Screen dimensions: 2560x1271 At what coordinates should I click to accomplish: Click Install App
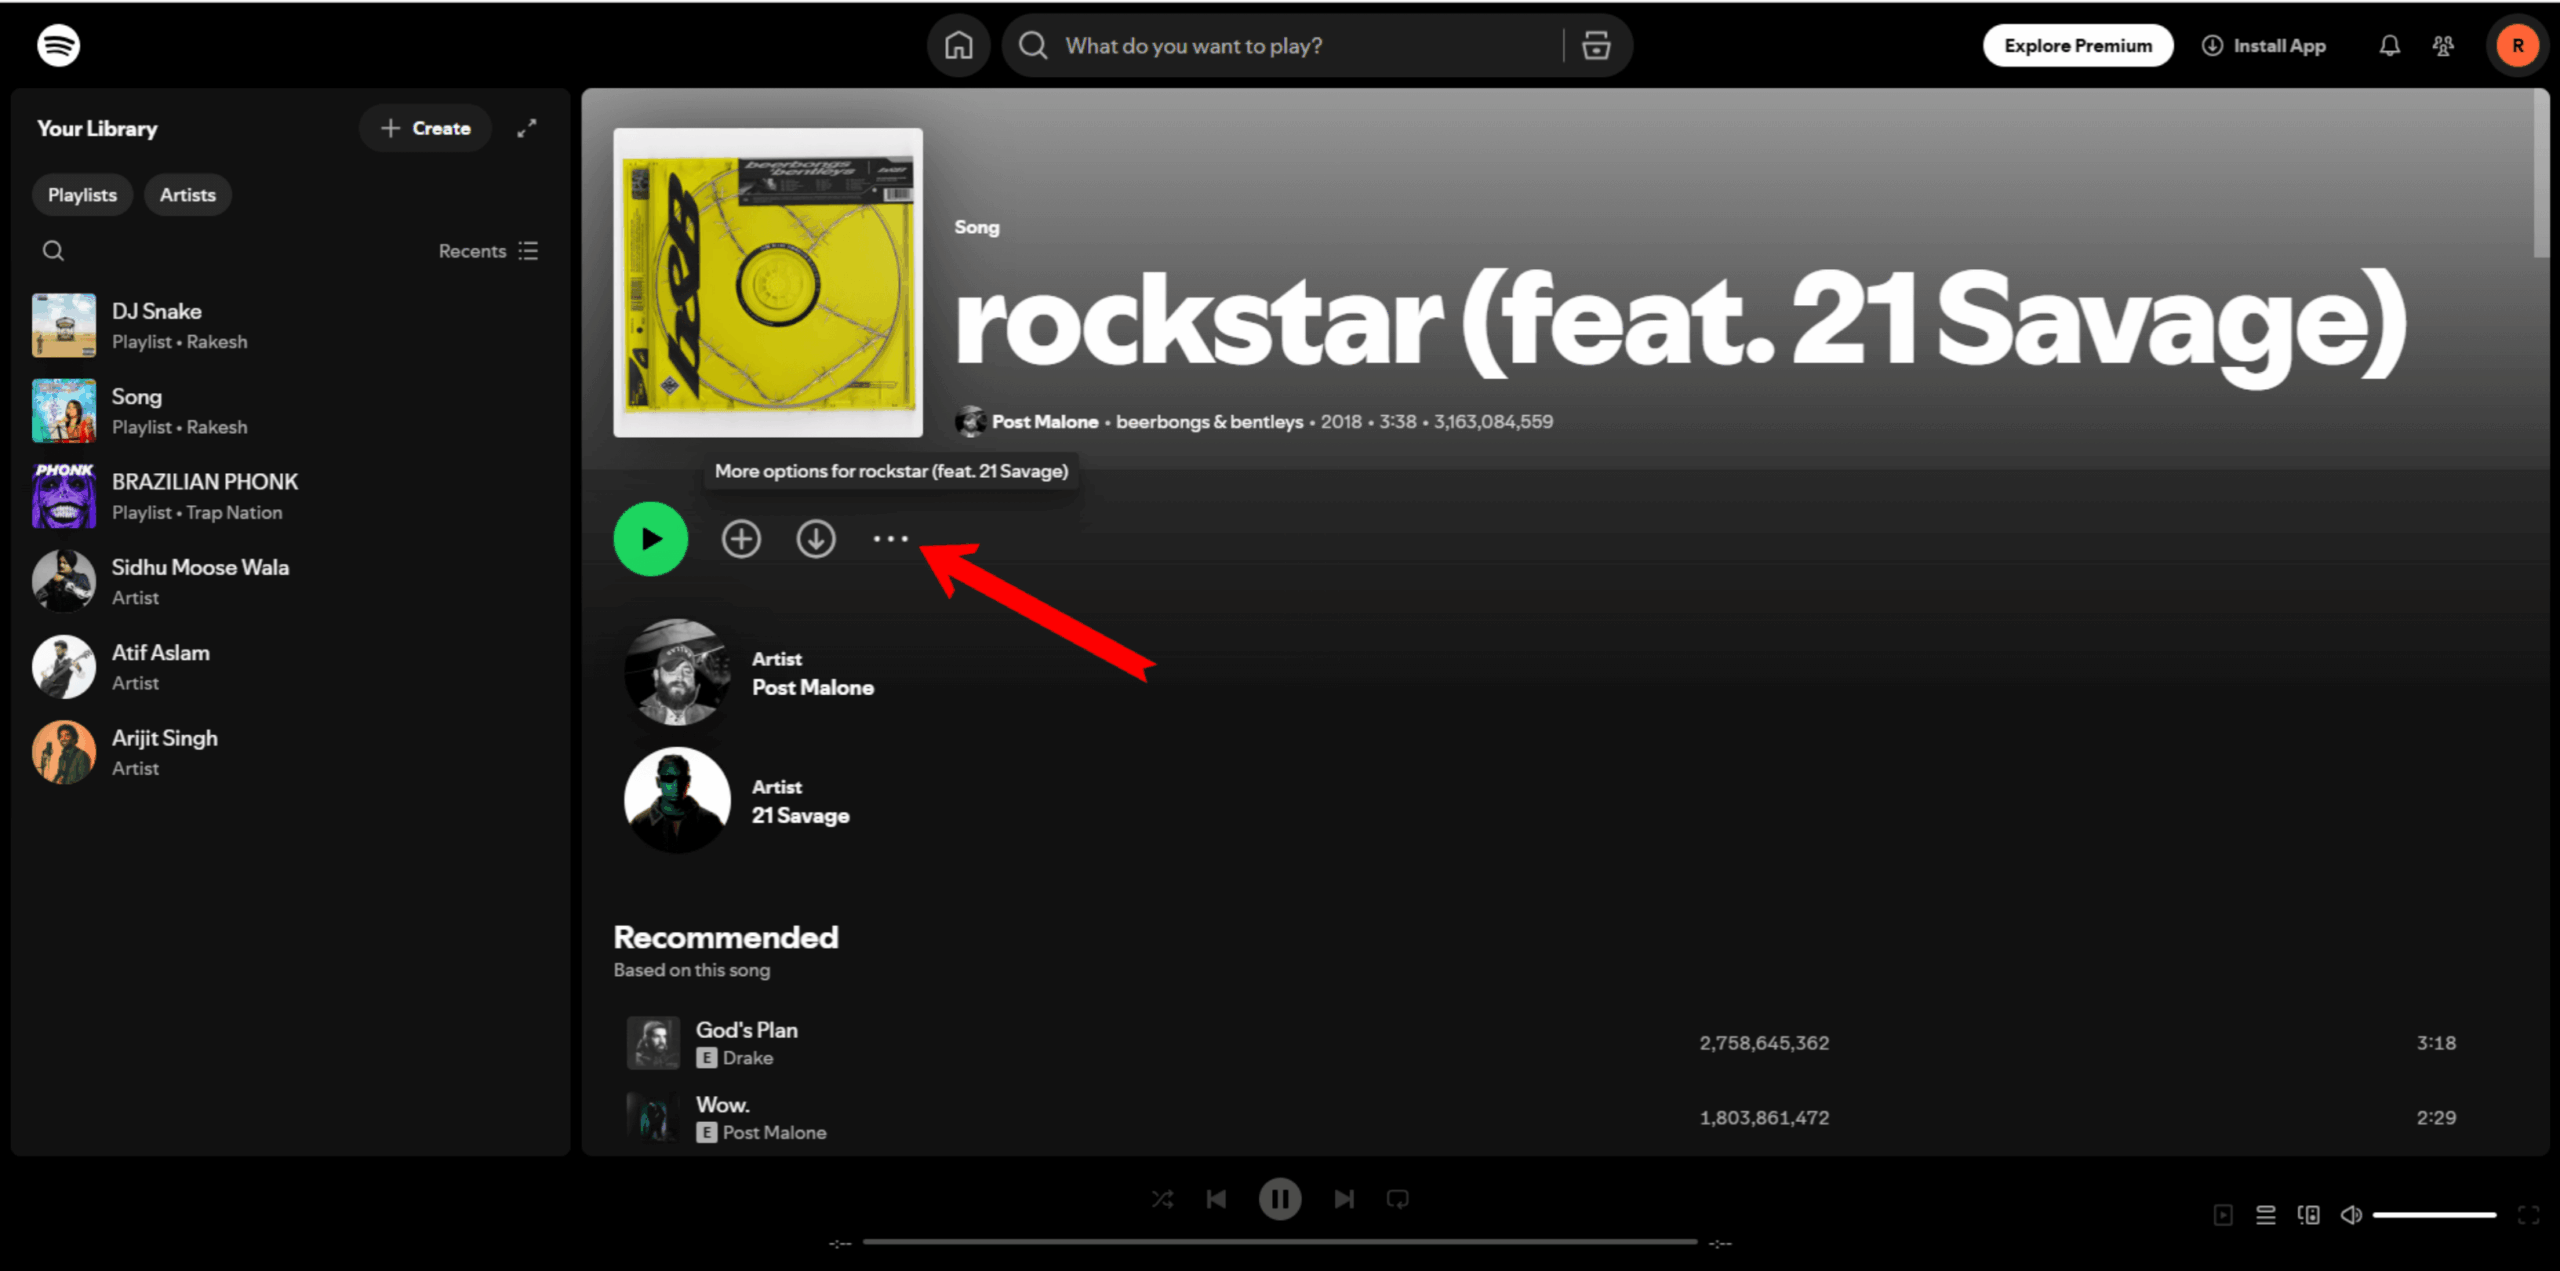pyautogui.click(x=2265, y=46)
